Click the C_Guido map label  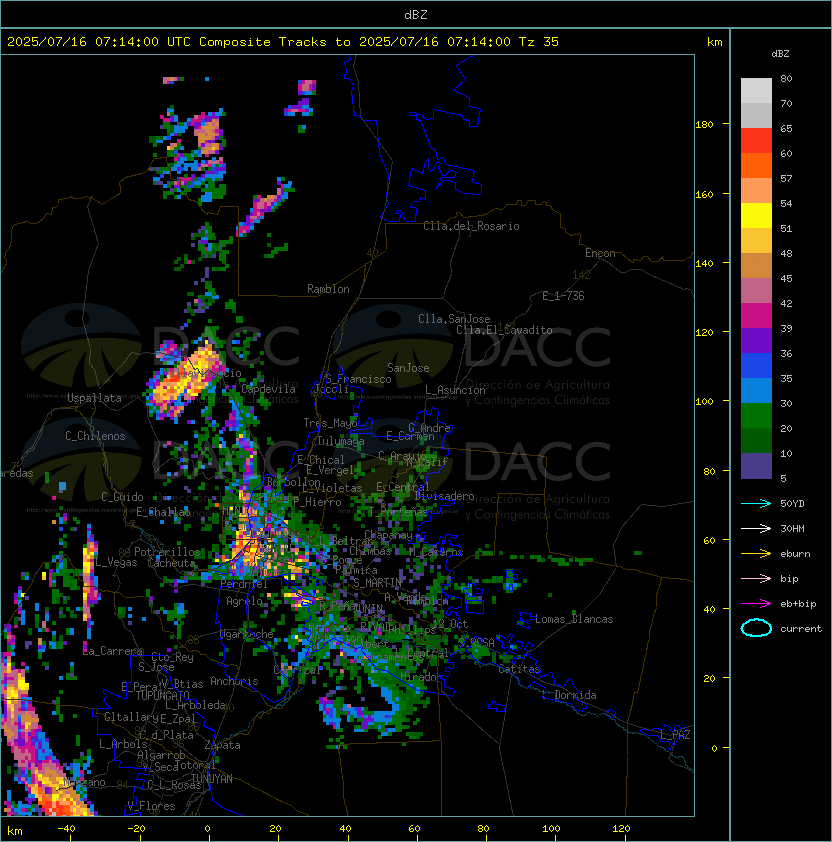[x=122, y=497]
